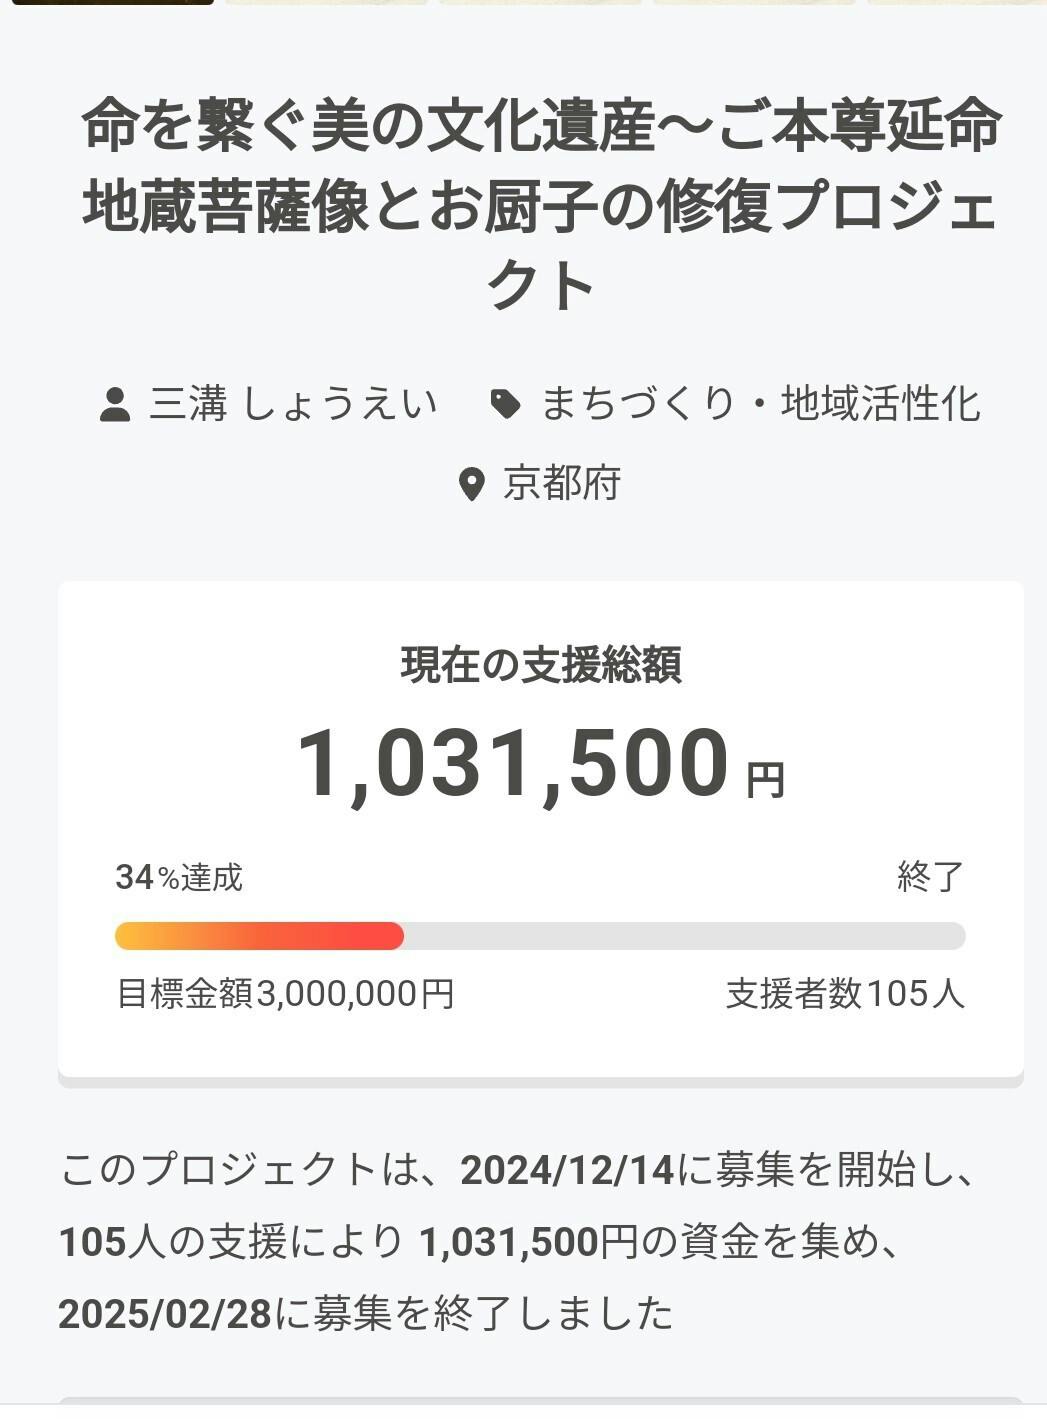Click the gray unfilled progress bar portion
The image size is (1047, 1419).
click(684, 936)
